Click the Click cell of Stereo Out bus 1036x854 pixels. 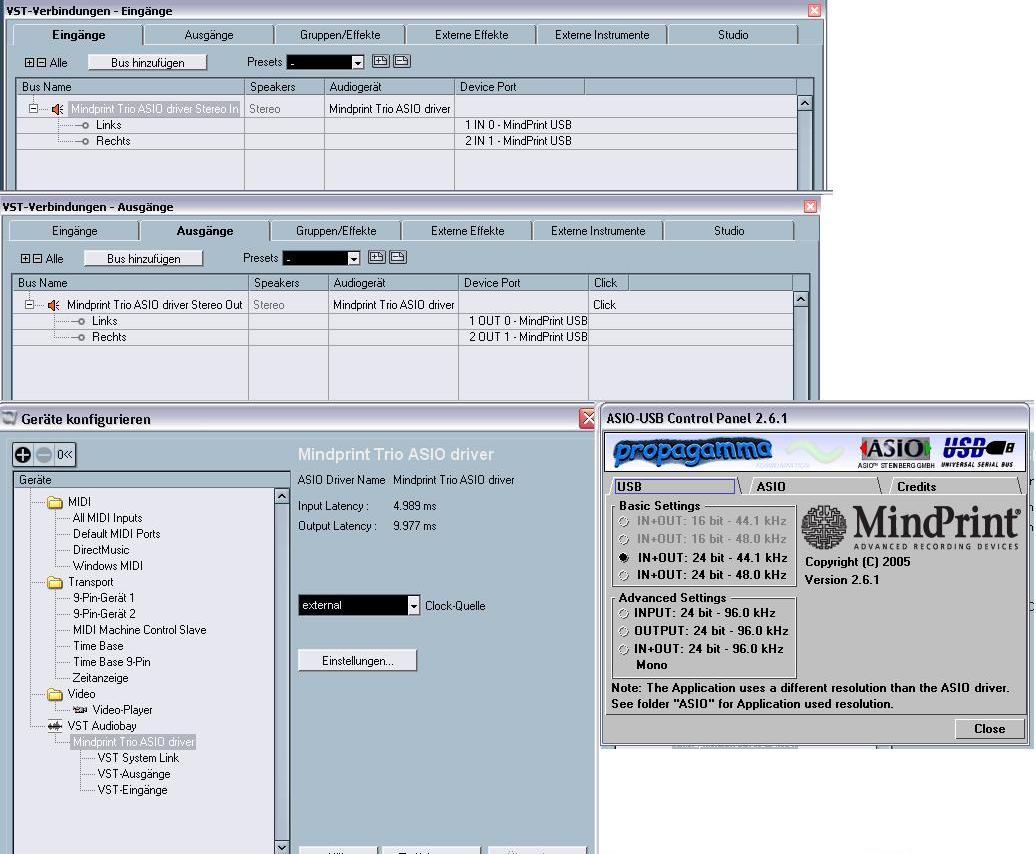(605, 305)
